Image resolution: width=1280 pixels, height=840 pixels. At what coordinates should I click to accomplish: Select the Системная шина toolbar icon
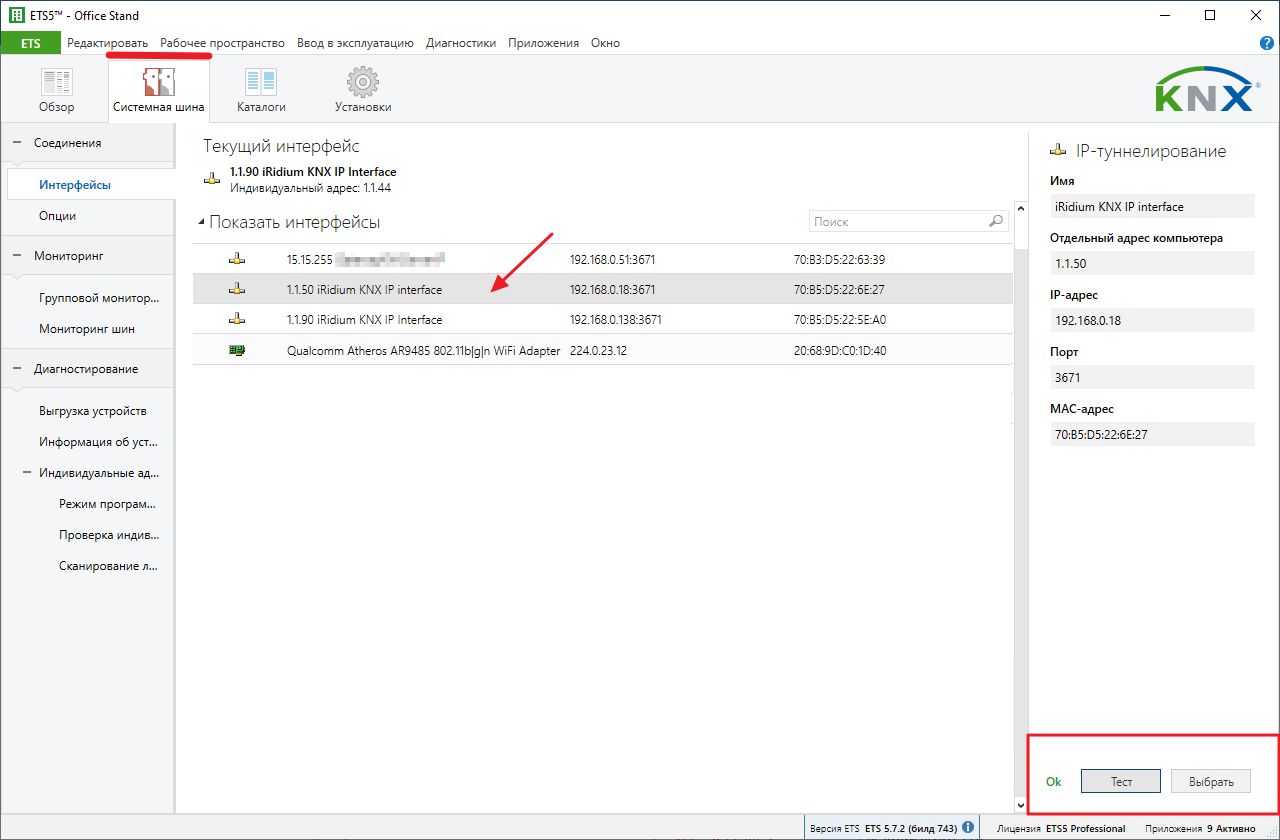(158, 84)
